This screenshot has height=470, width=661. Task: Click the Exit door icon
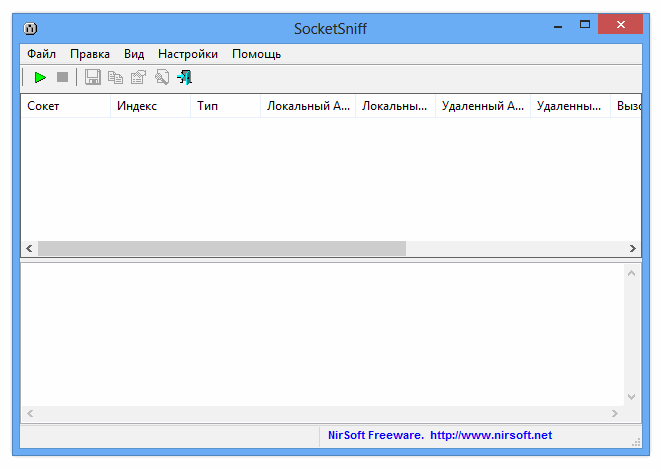(x=185, y=77)
